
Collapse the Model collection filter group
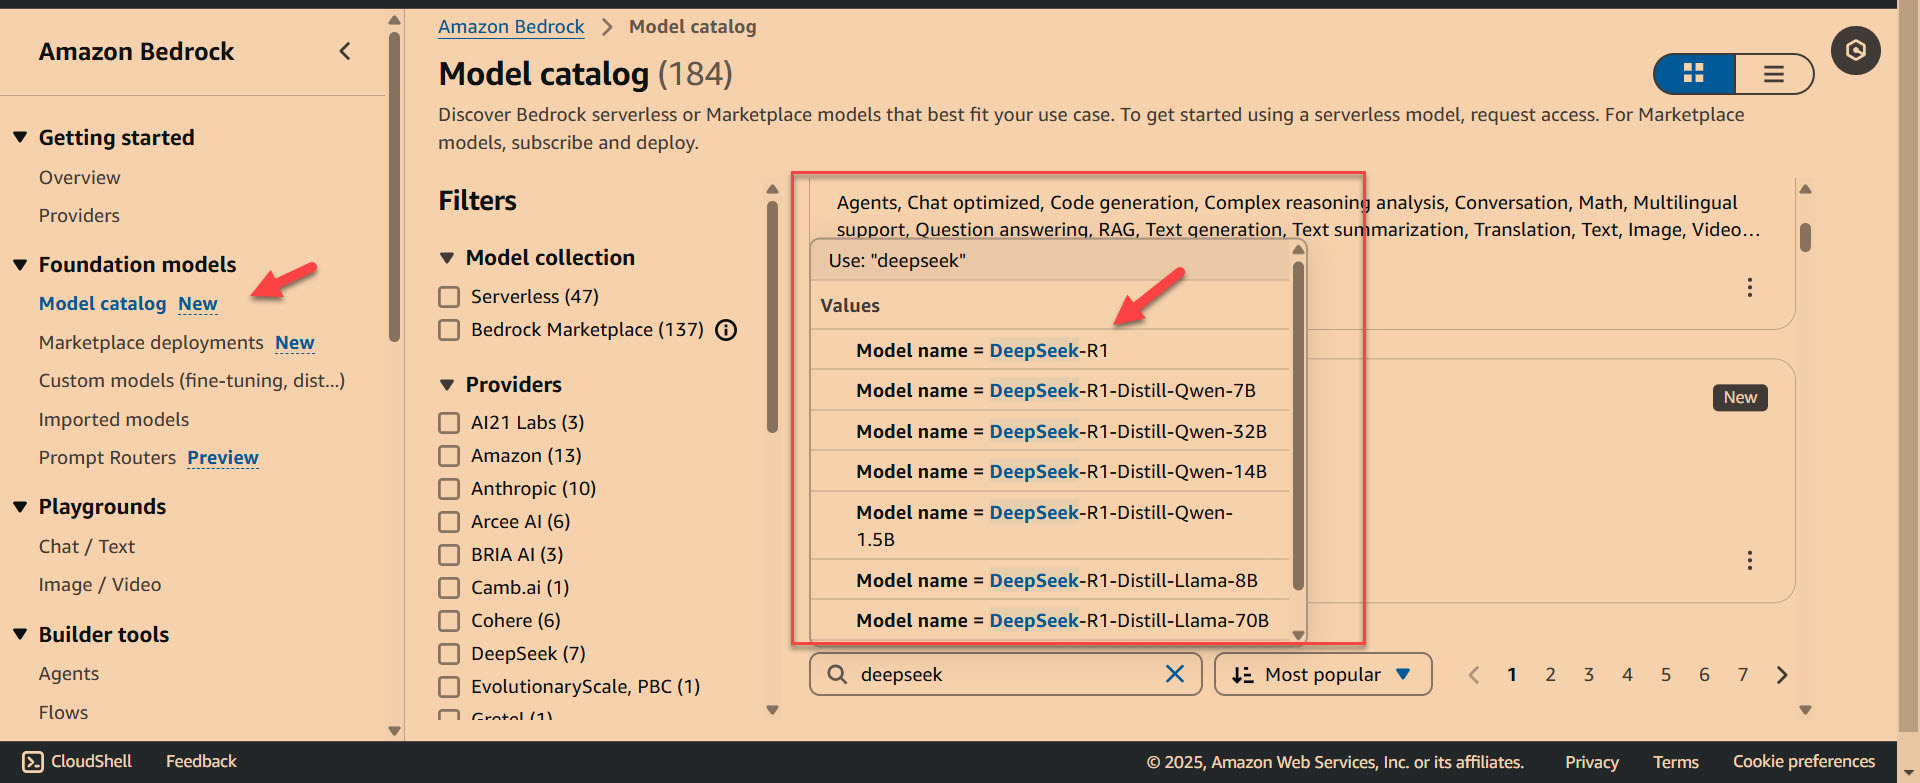tap(447, 258)
